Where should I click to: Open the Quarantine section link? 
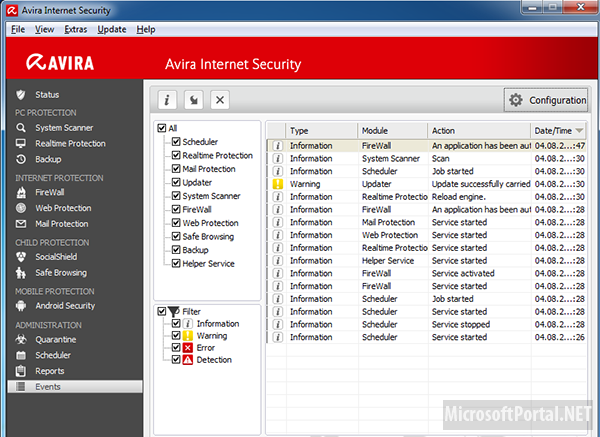pos(56,339)
